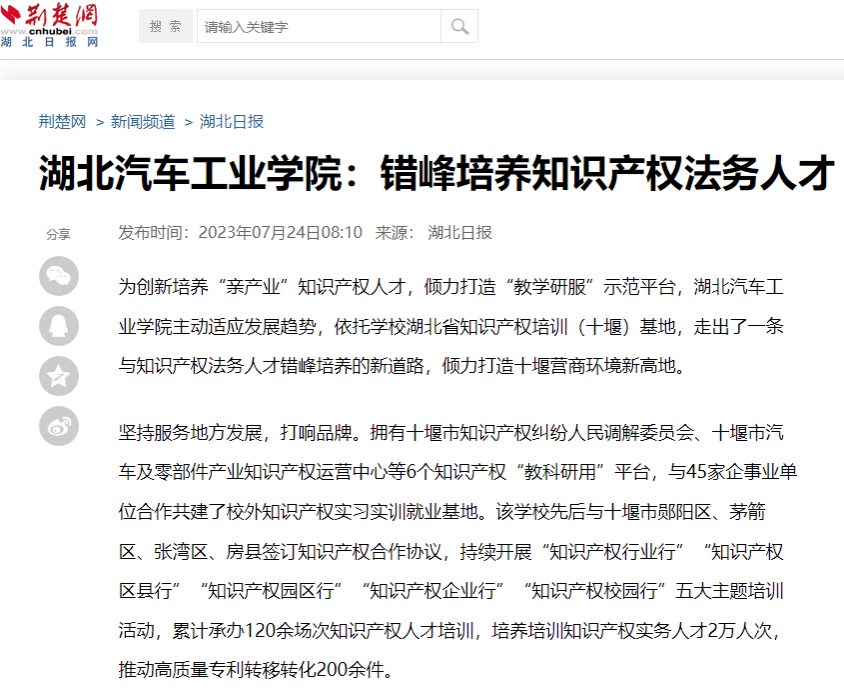Open 荆楚网 breadcrumb link
Viewport: 844px width, 697px height.
62,121
